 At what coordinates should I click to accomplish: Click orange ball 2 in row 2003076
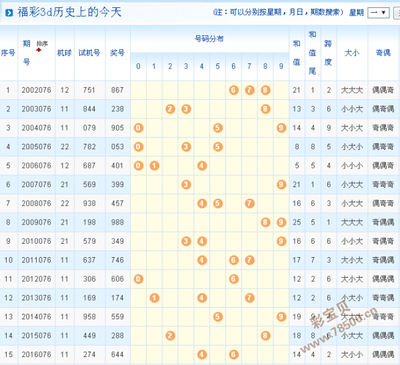pos(170,109)
